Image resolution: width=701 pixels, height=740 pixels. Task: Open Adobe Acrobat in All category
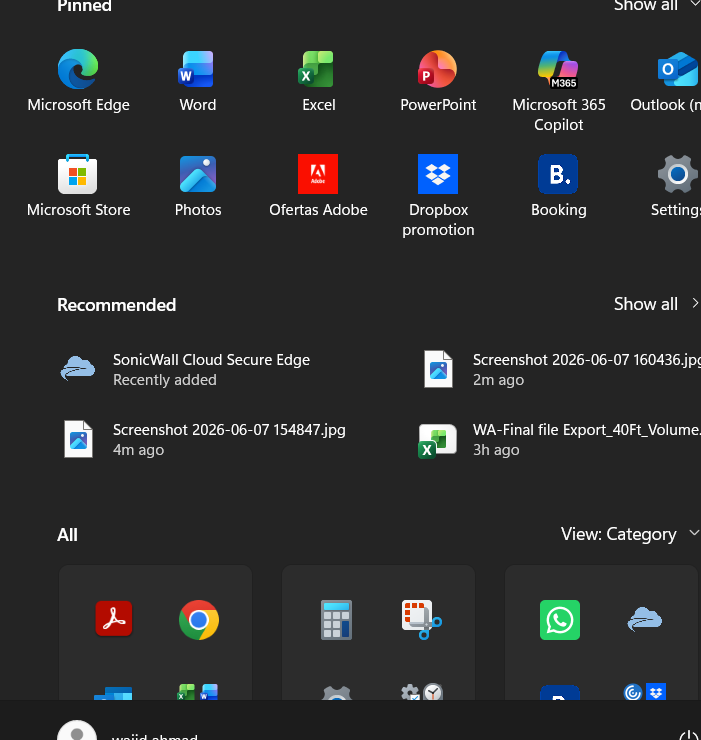pyautogui.click(x=114, y=619)
